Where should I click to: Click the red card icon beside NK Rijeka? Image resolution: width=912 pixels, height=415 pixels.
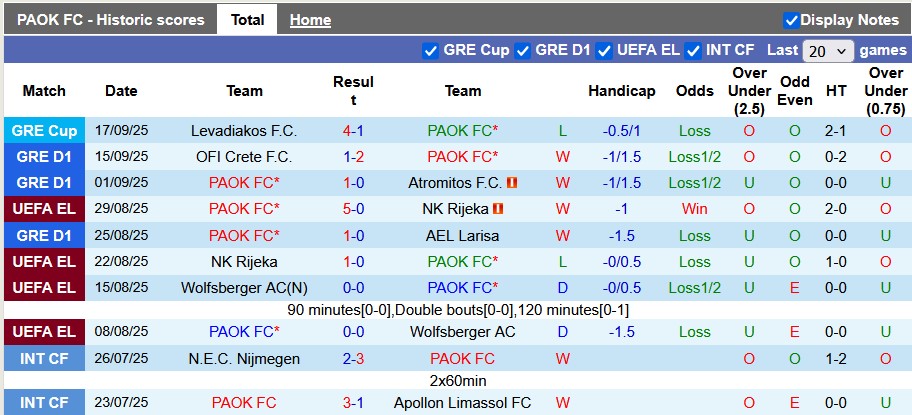pos(498,209)
